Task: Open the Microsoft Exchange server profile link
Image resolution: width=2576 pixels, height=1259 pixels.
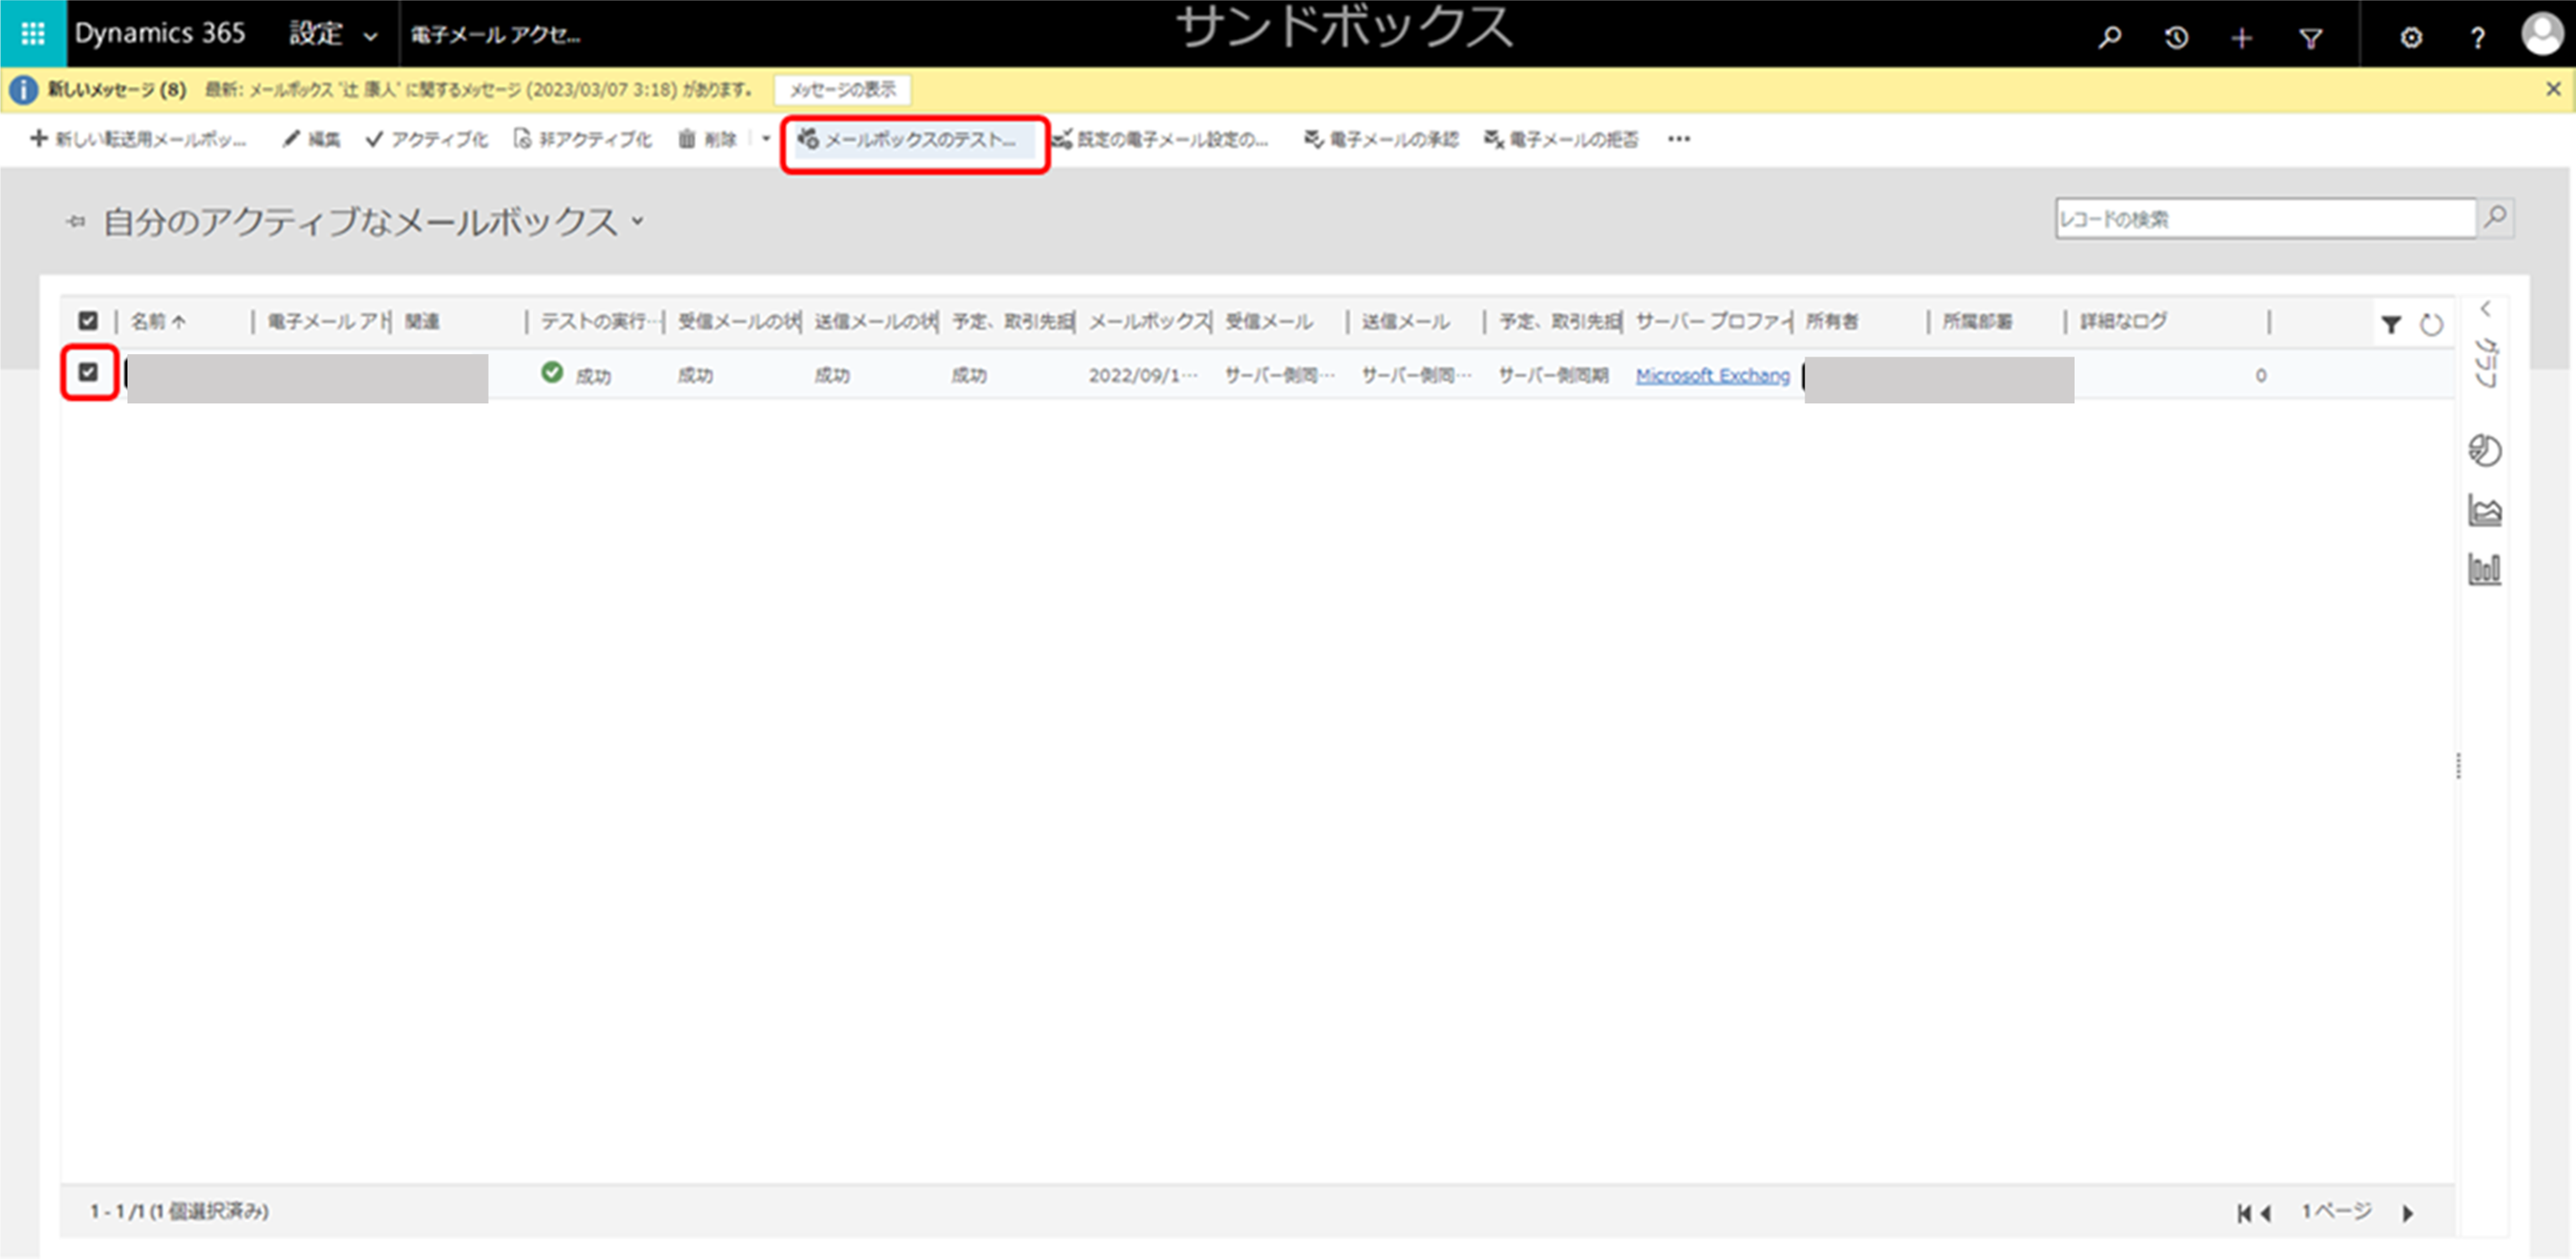Action: 1712,376
